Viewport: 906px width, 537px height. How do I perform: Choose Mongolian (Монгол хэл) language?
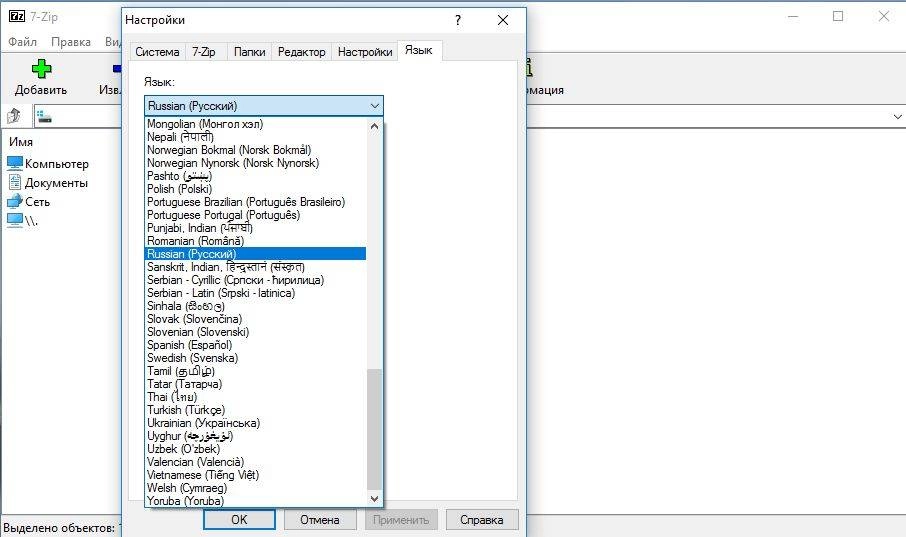pos(255,124)
